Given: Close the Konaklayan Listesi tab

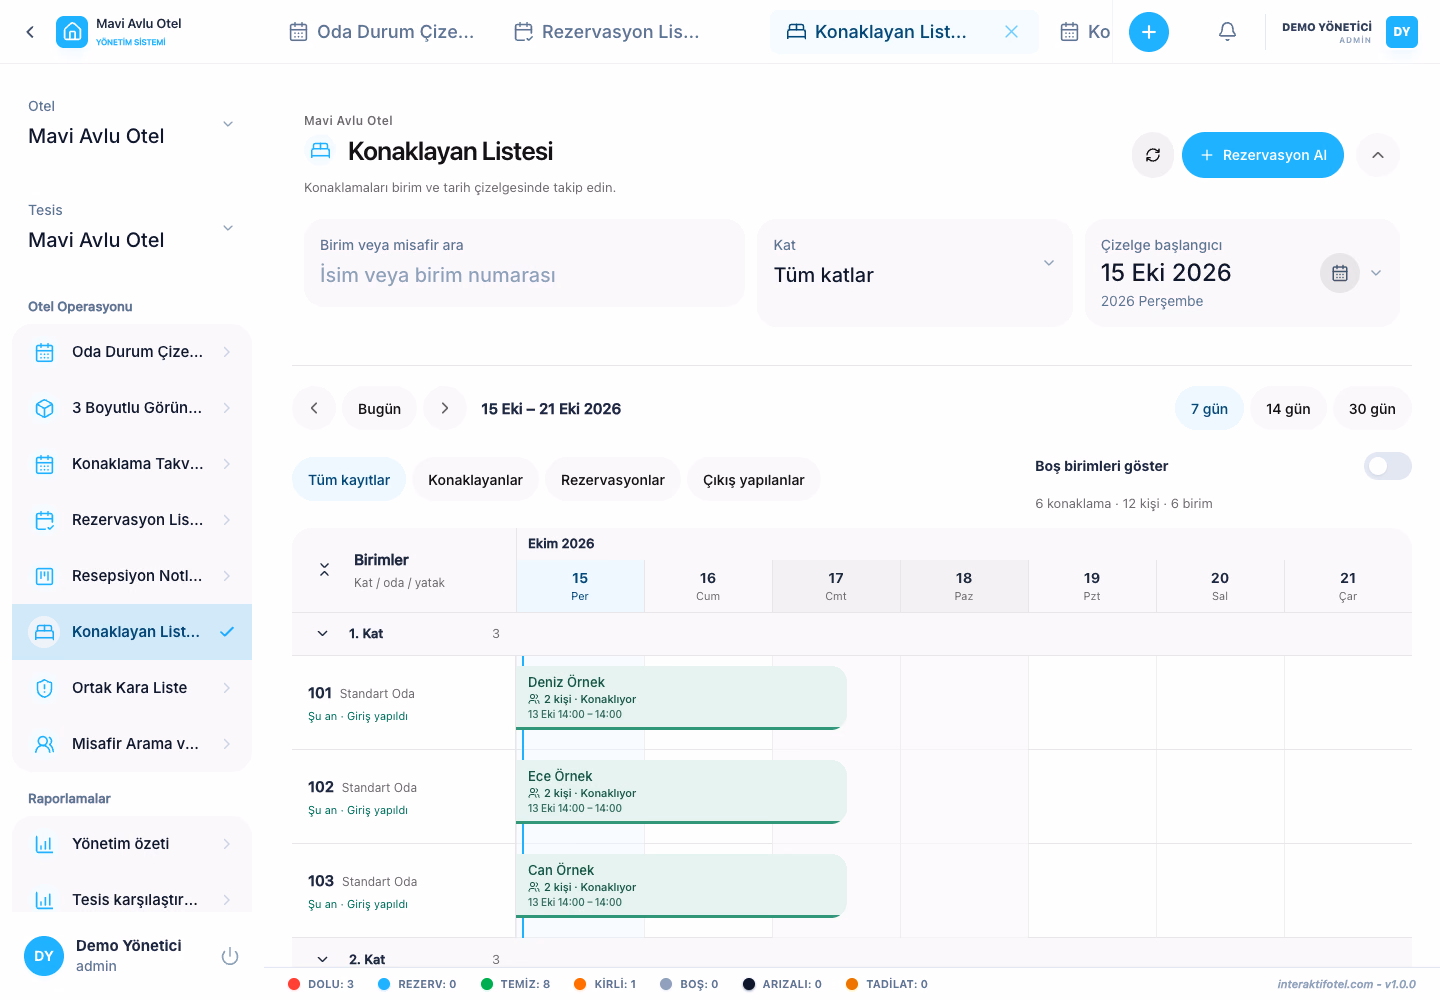Looking at the screenshot, I should [1012, 32].
